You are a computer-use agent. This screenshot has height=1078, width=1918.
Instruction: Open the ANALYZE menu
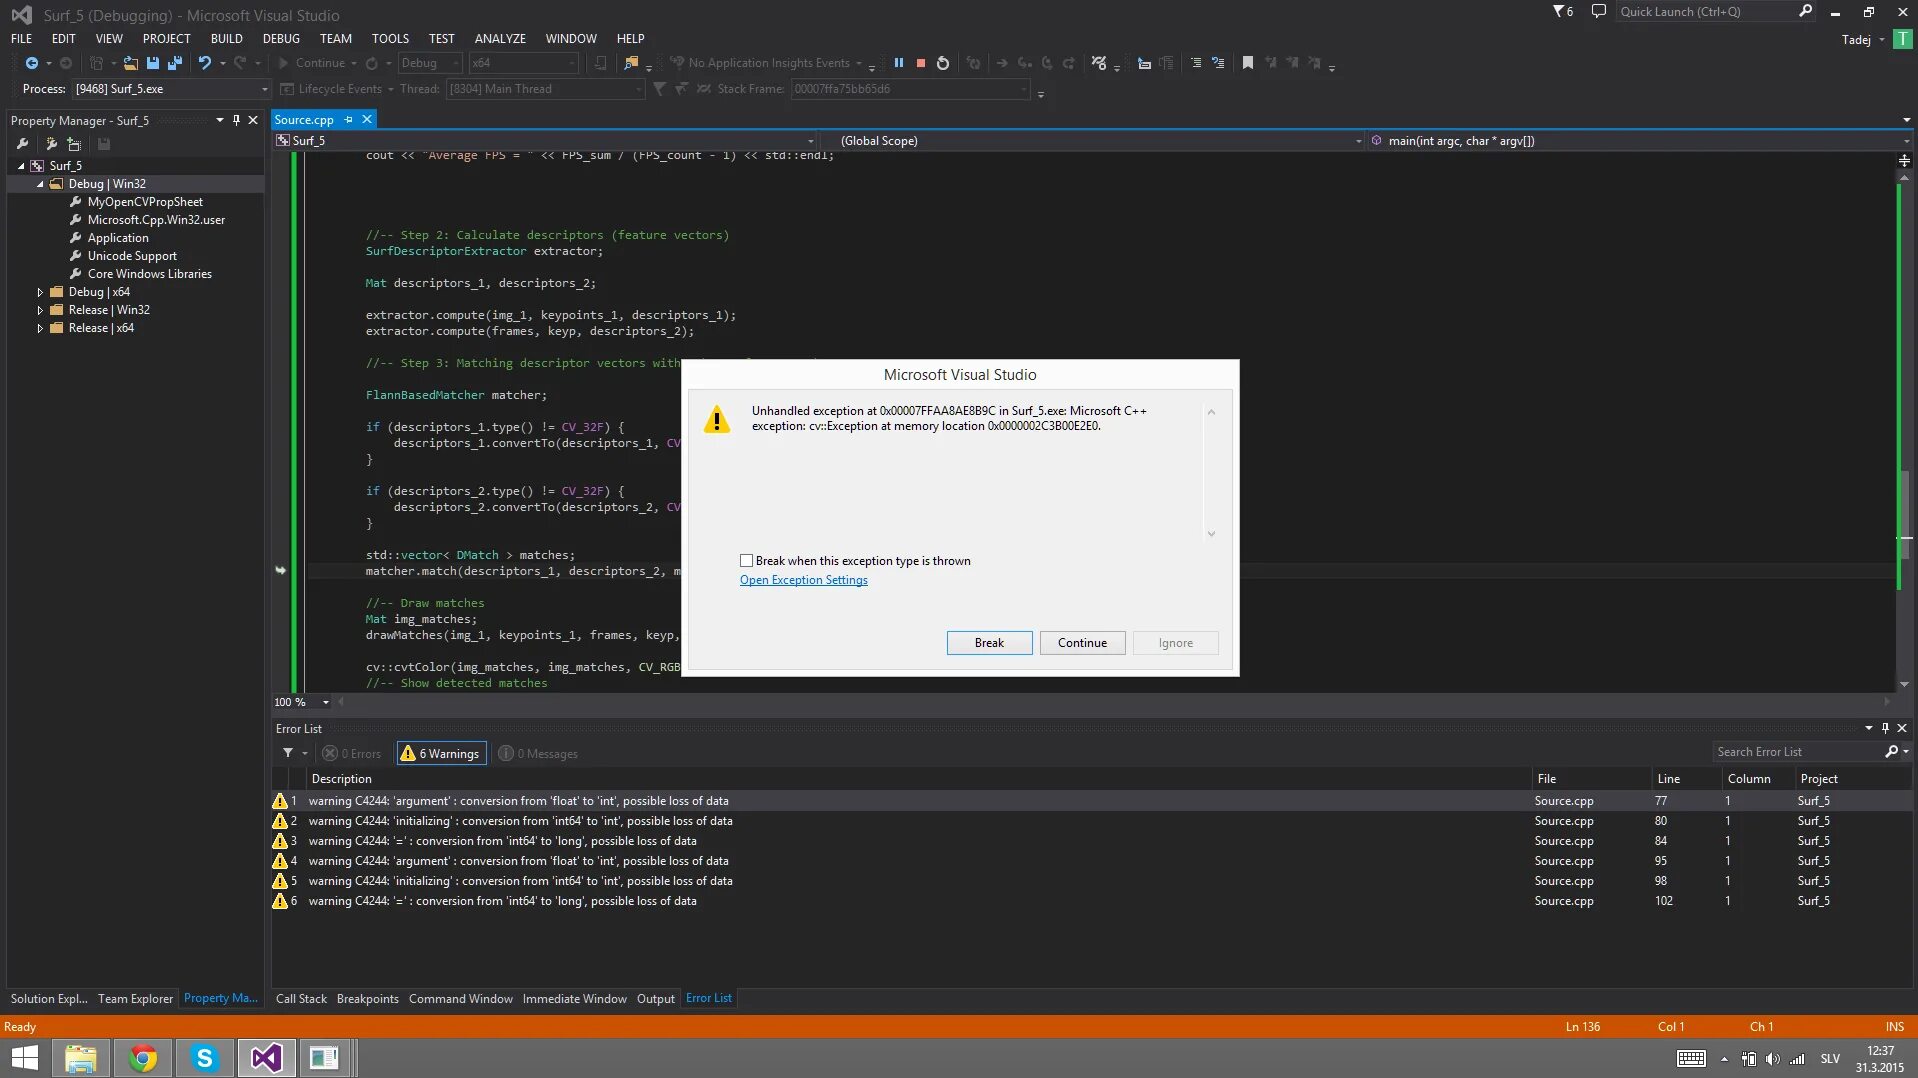500,38
